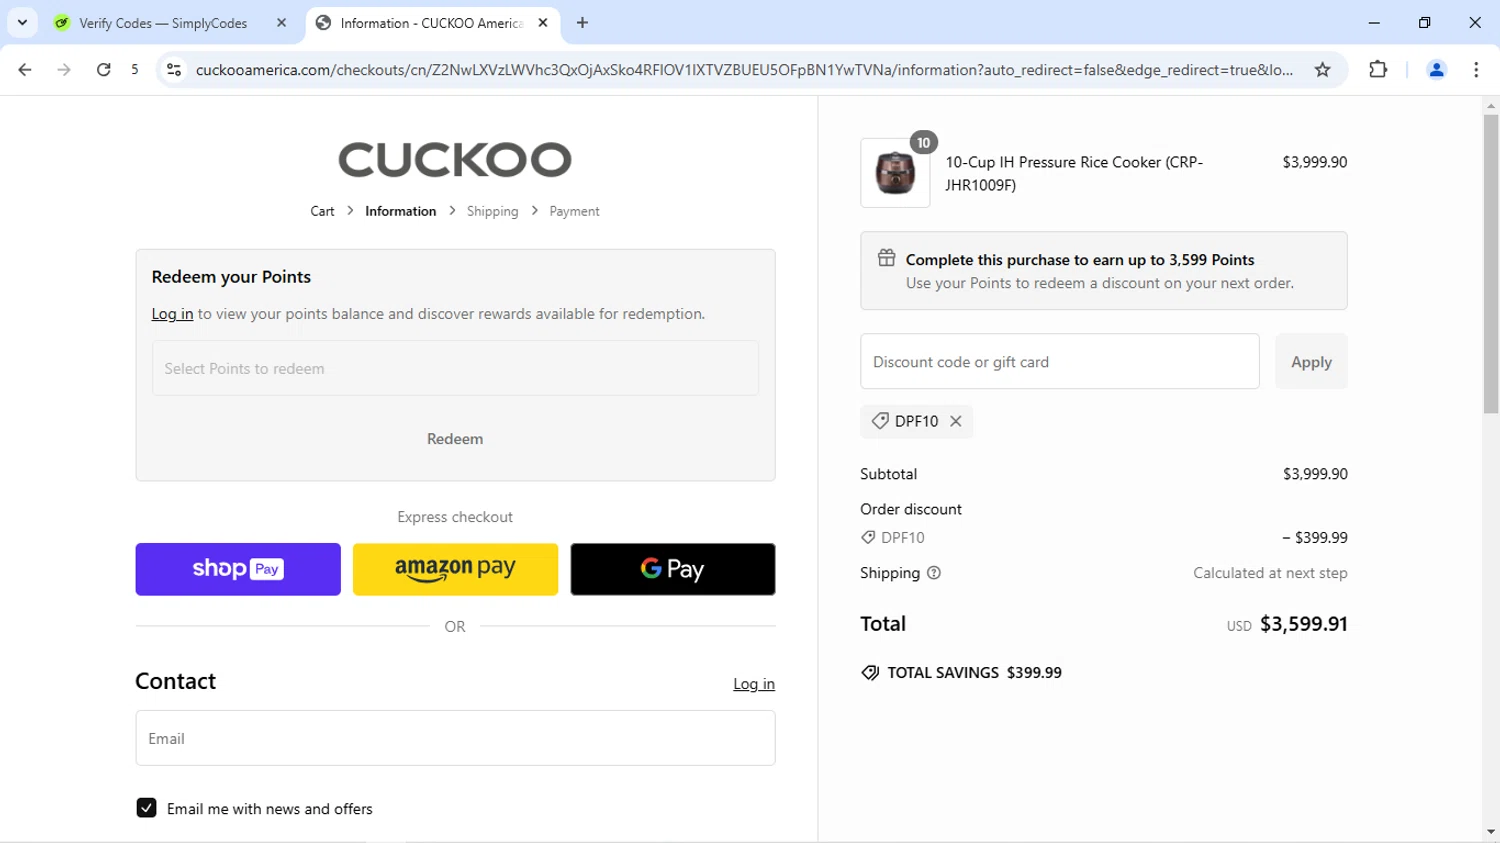The height and width of the screenshot is (843, 1500).
Task: Click the Shipping breadcrumb
Action: [492, 211]
